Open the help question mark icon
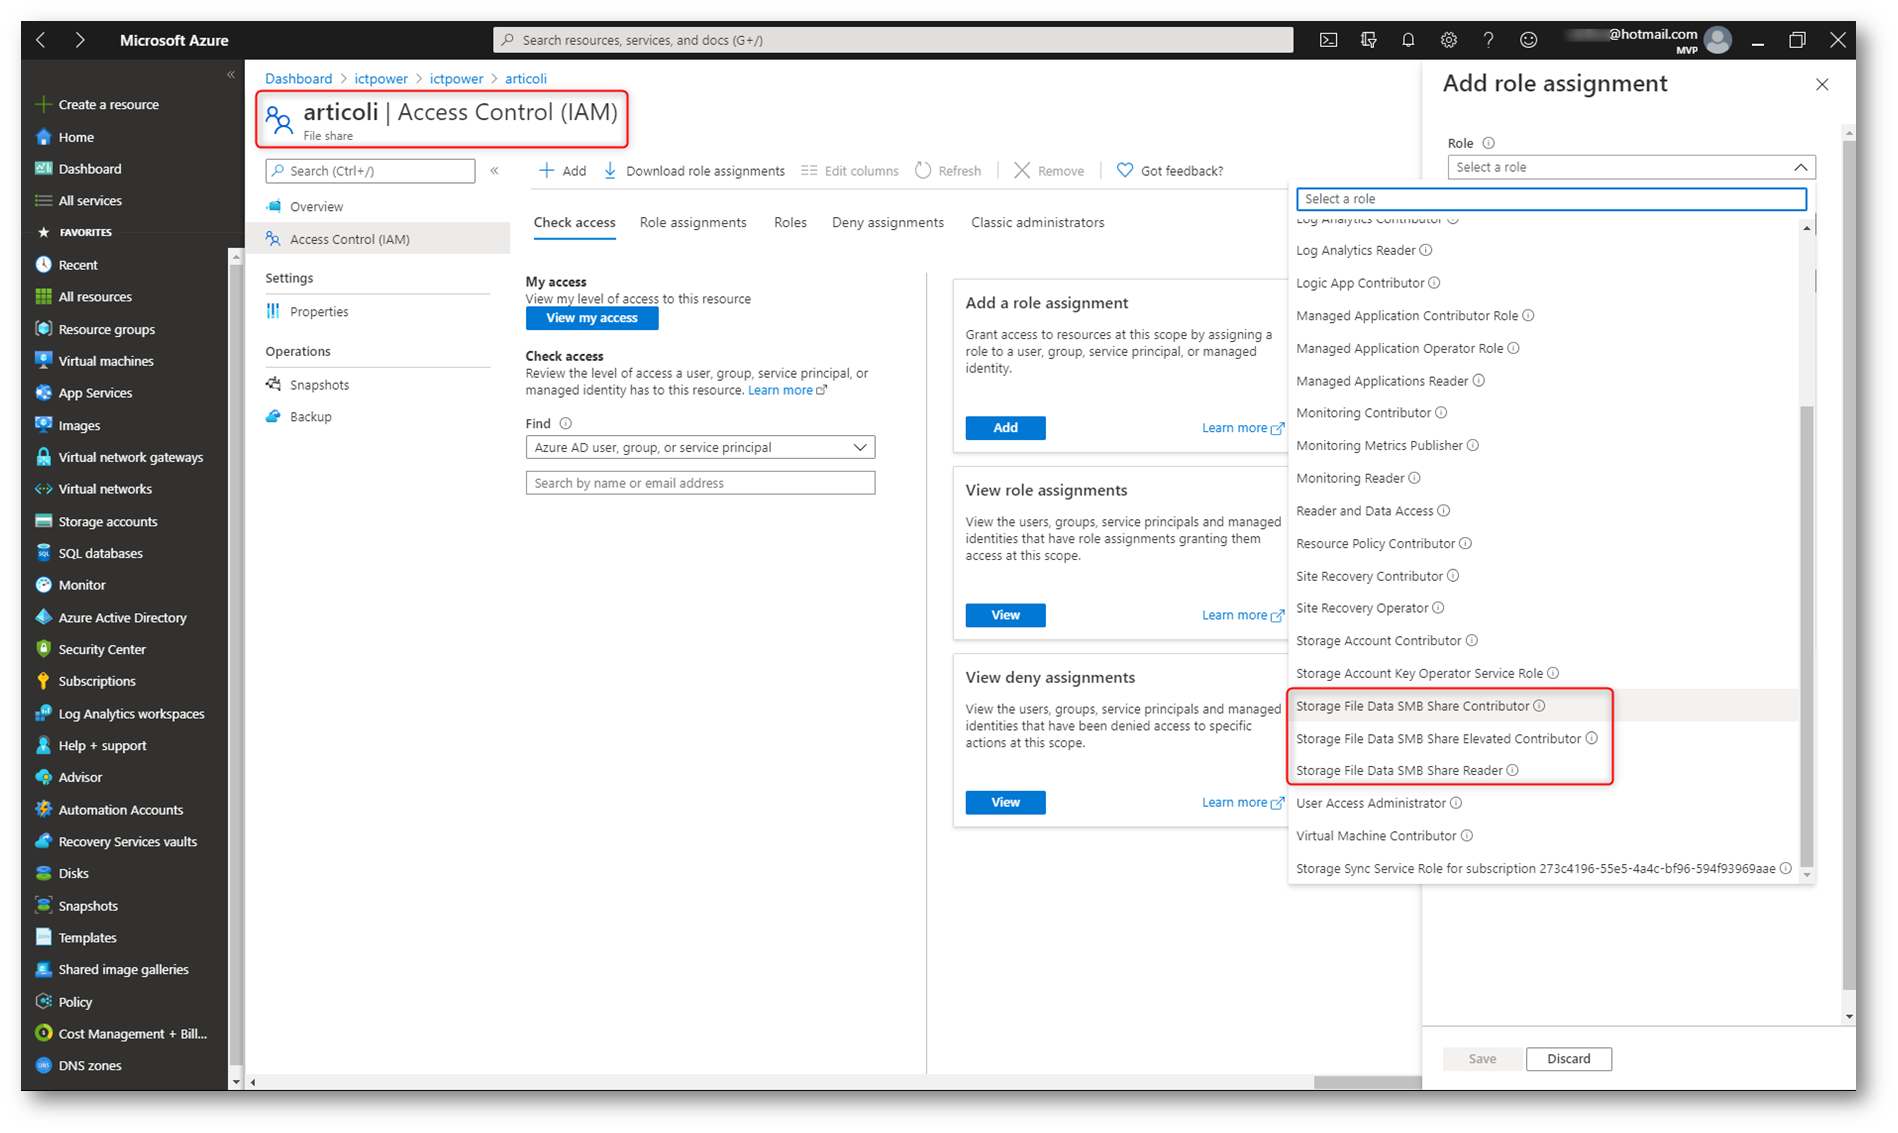Viewport: 1898px width, 1133px height. pyautogui.click(x=1488, y=40)
